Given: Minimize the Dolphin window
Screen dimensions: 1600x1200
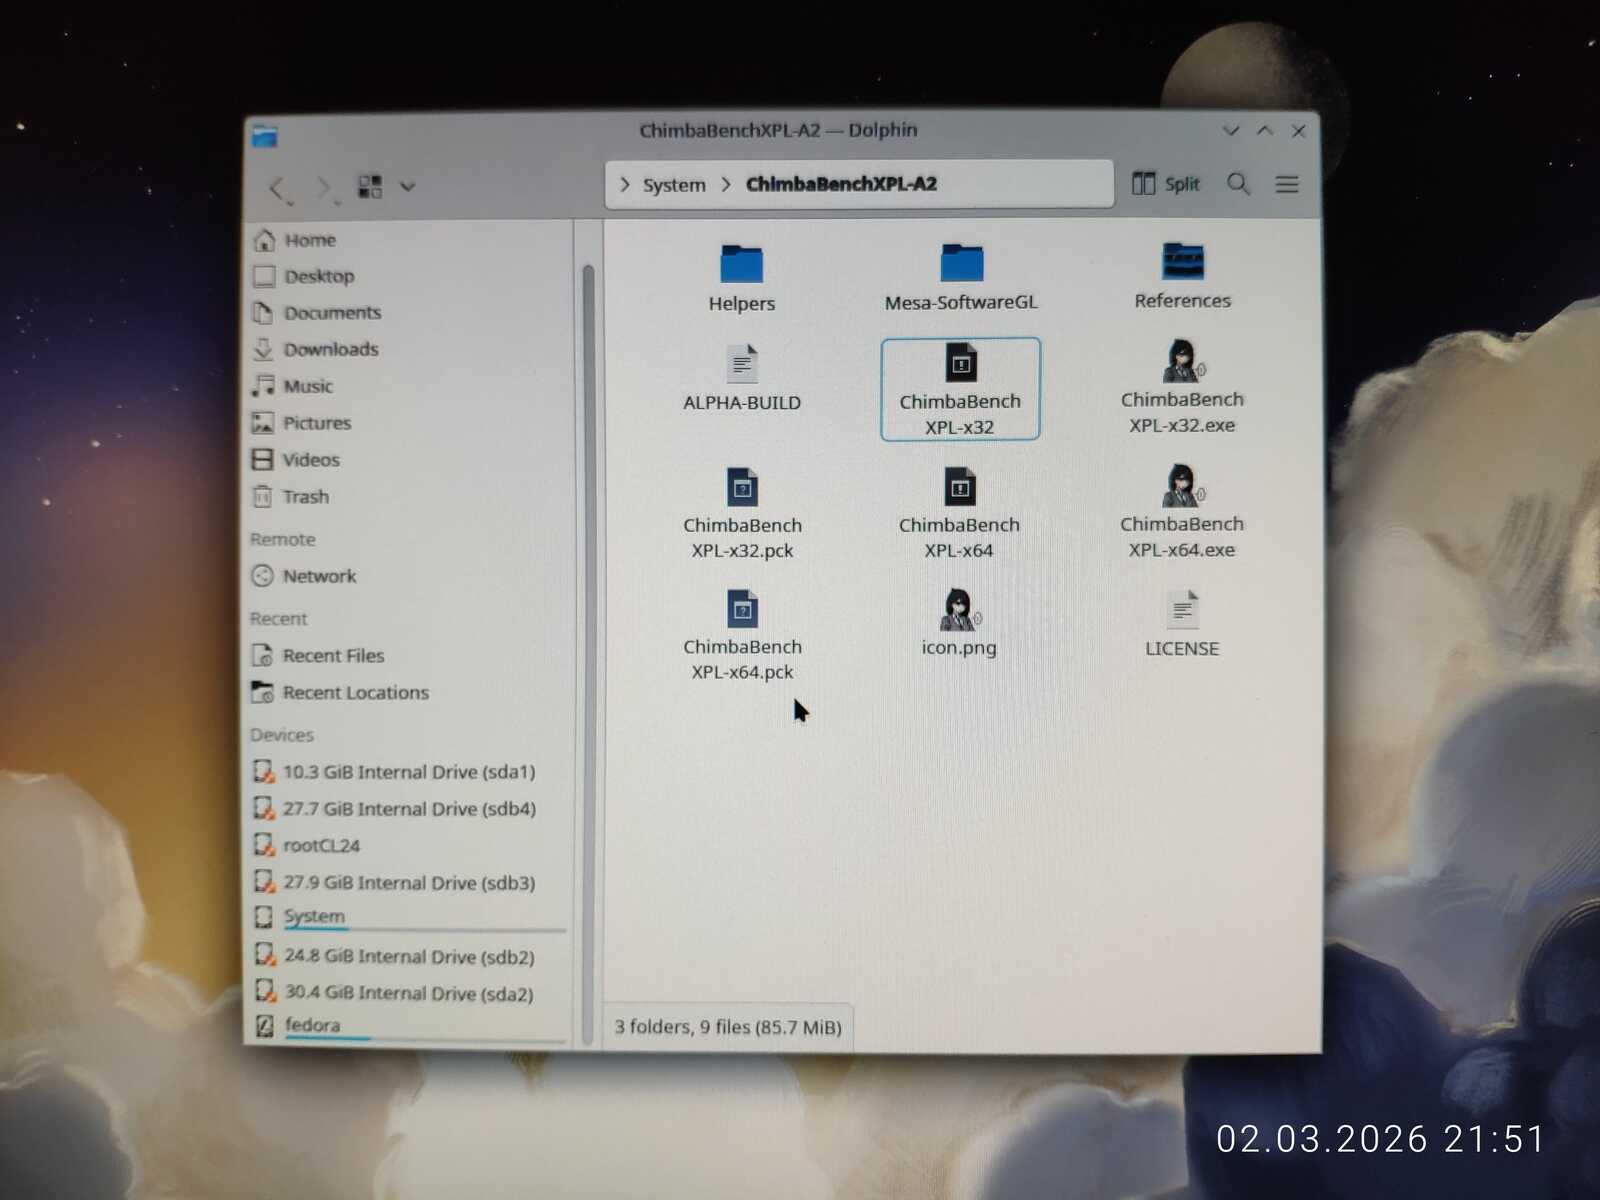Looking at the screenshot, I should (1231, 131).
